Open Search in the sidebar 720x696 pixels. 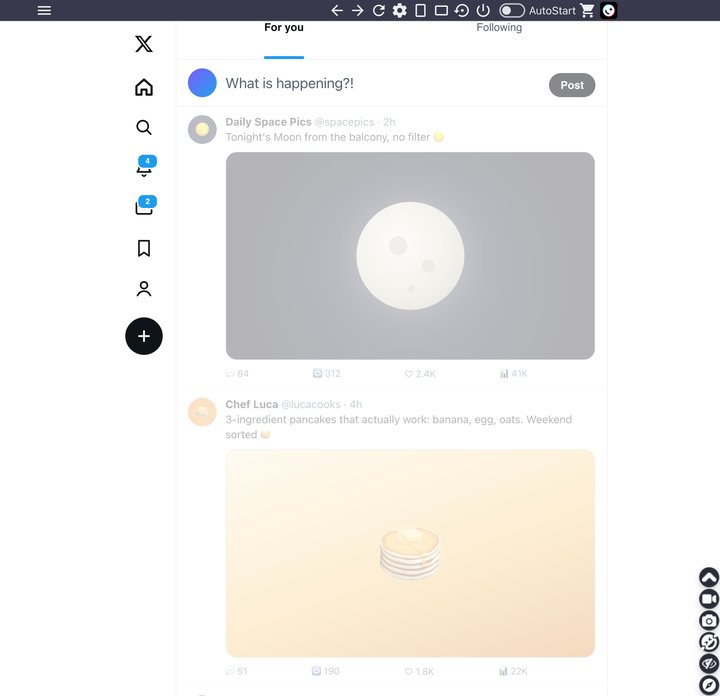click(144, 127)
